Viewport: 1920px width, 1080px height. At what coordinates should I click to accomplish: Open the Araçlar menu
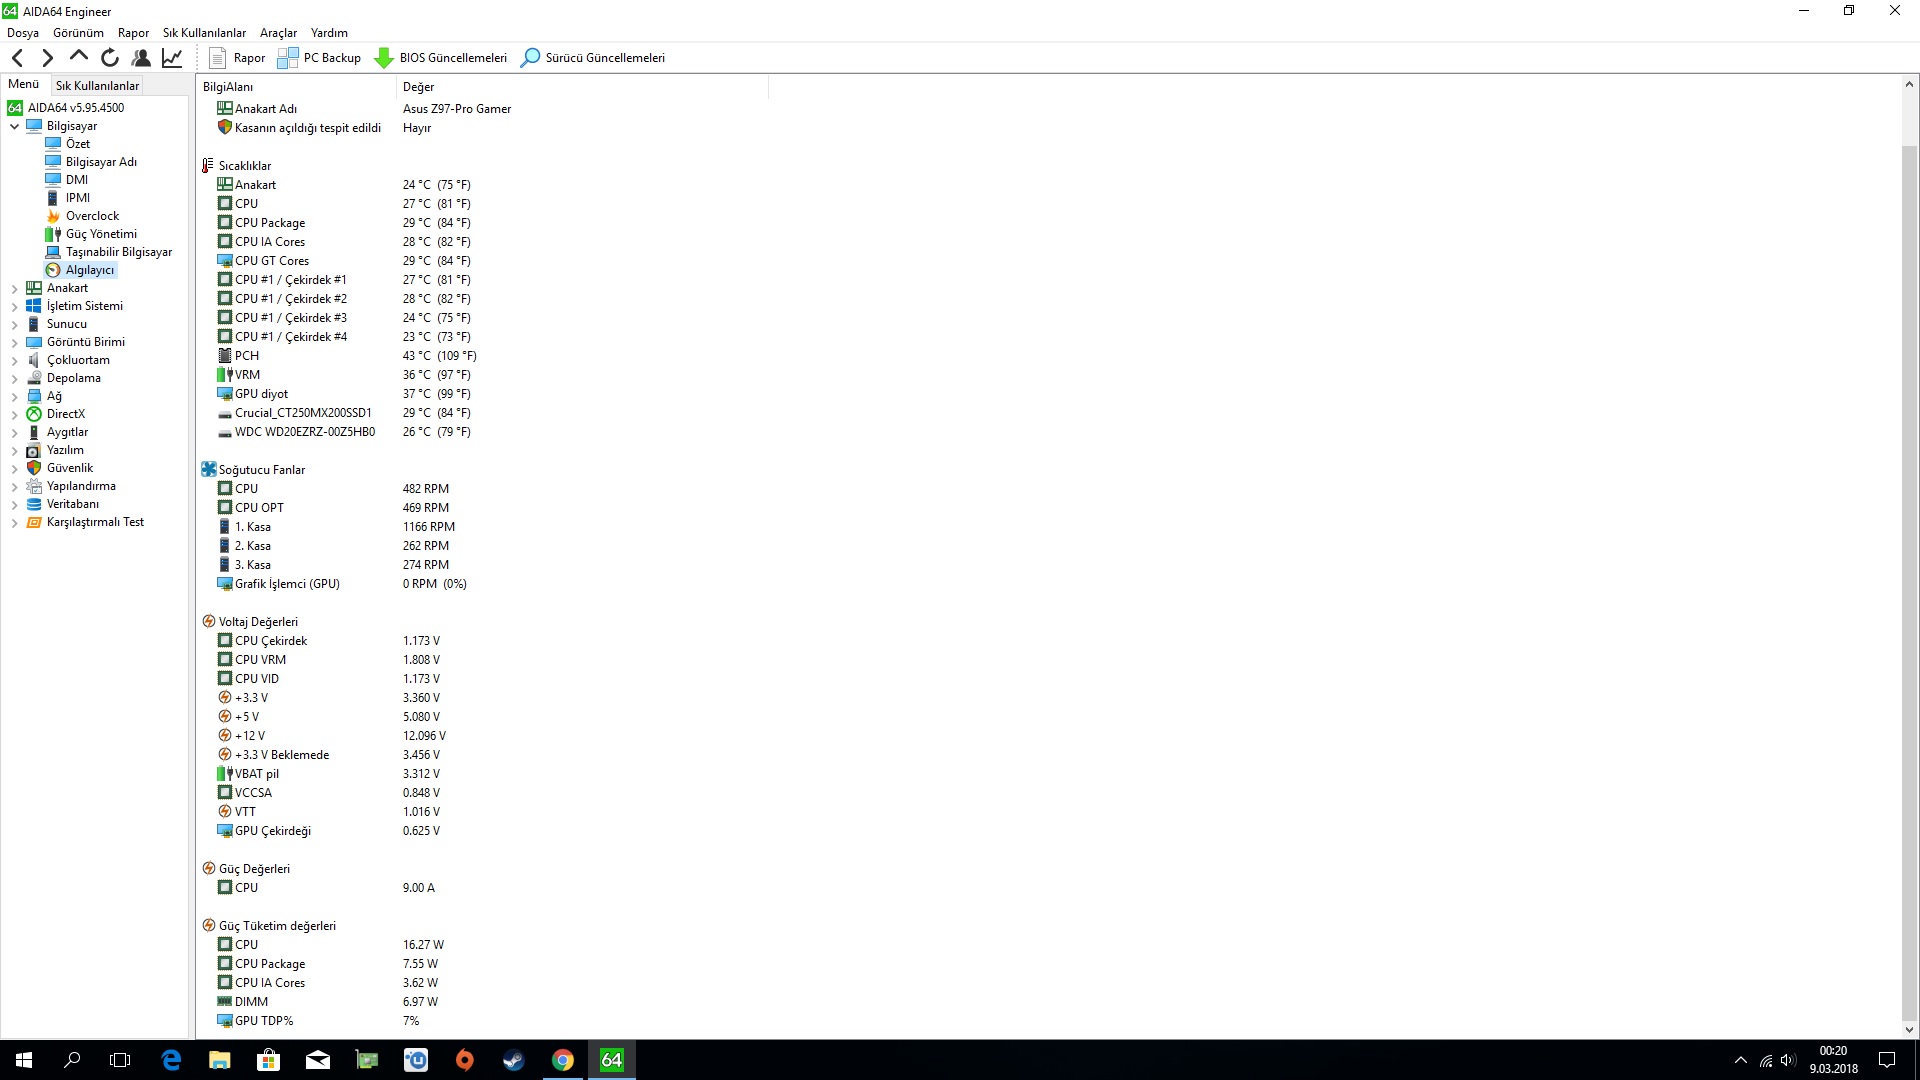(x=278, y=33)
